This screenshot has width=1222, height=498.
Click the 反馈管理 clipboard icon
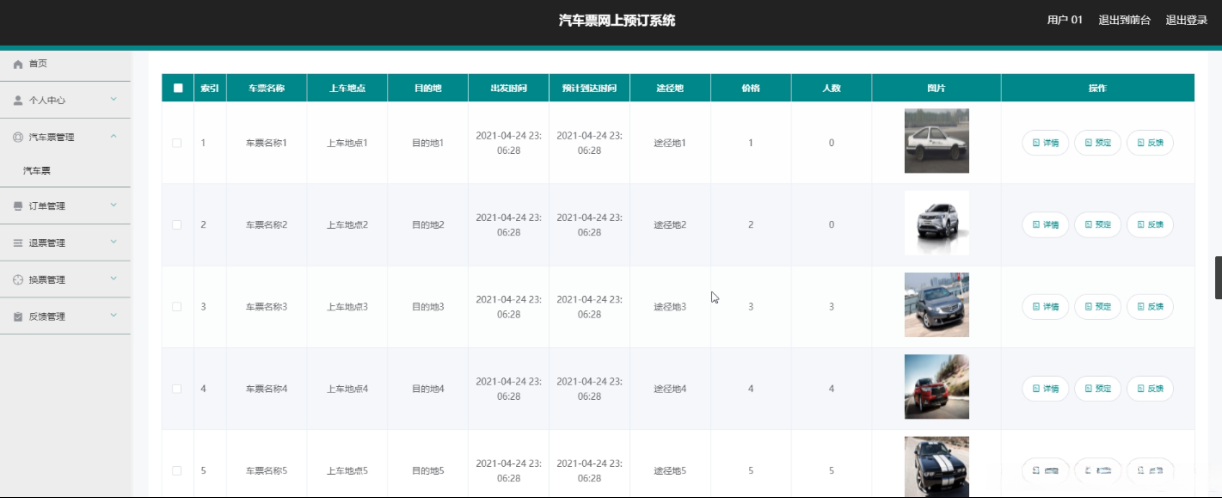click(18, 317)
